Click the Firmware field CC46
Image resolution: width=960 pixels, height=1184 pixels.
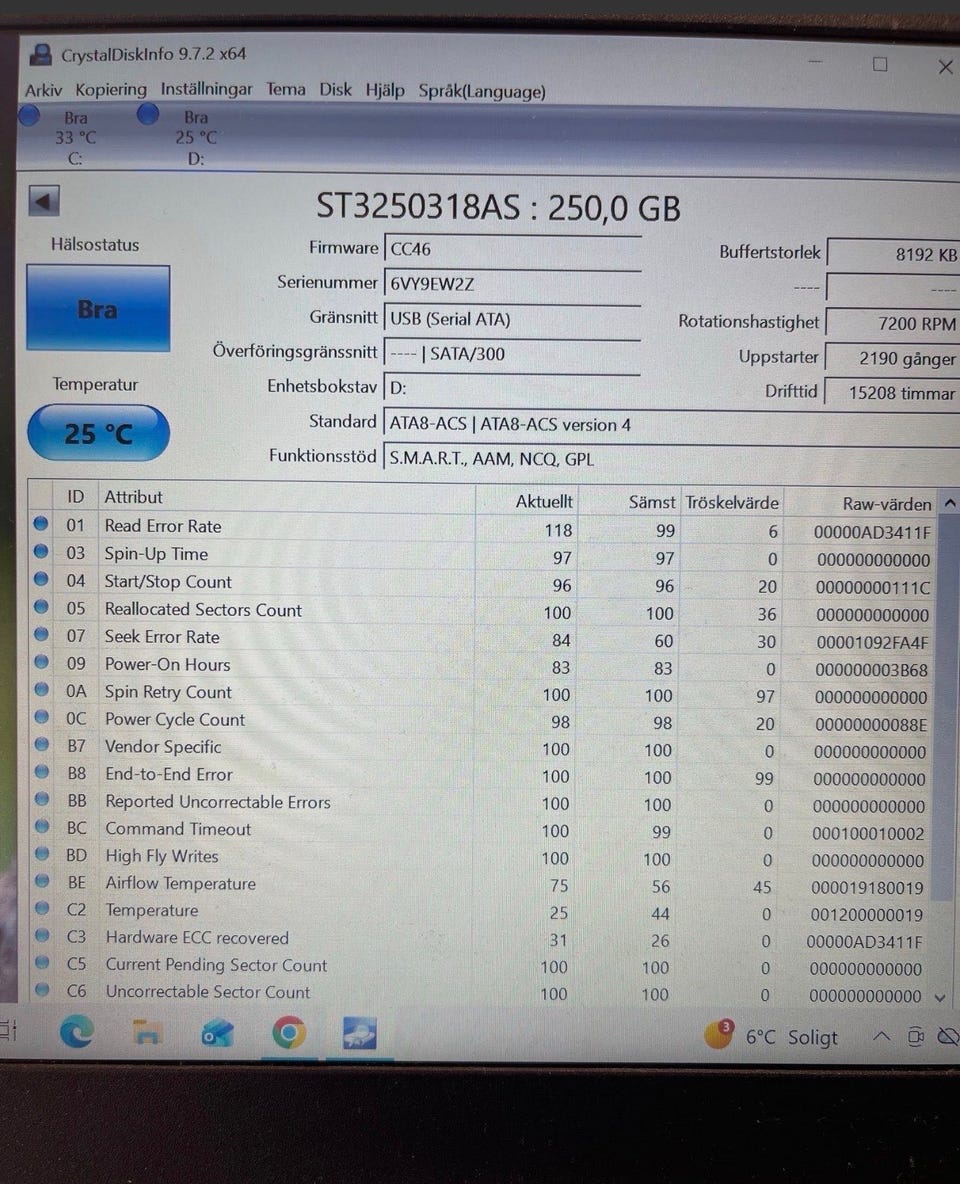[513, 249]
